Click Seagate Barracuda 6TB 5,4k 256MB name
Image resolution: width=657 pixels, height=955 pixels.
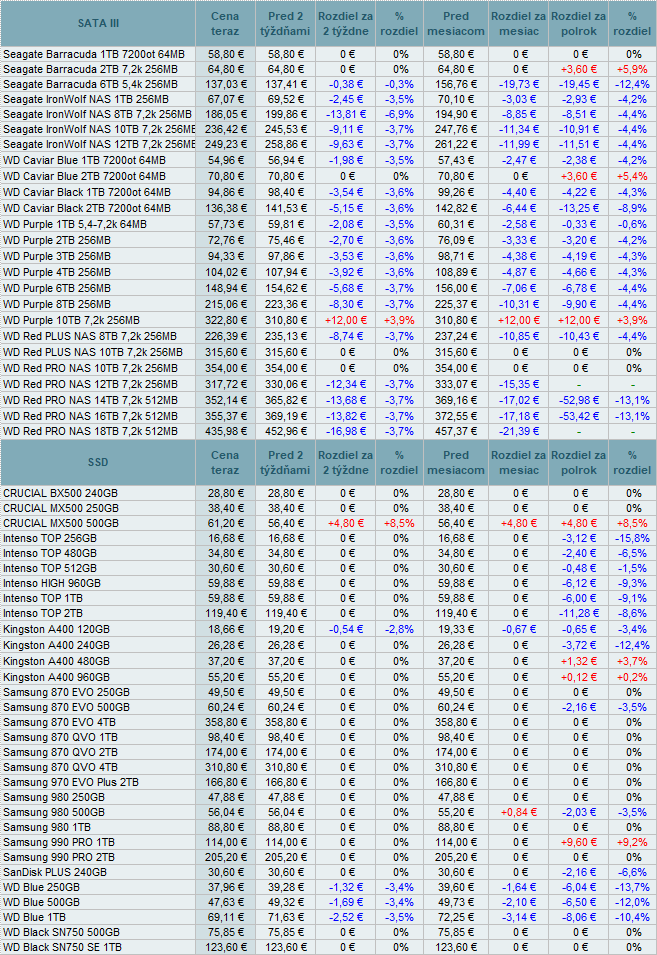pos(90,84)
